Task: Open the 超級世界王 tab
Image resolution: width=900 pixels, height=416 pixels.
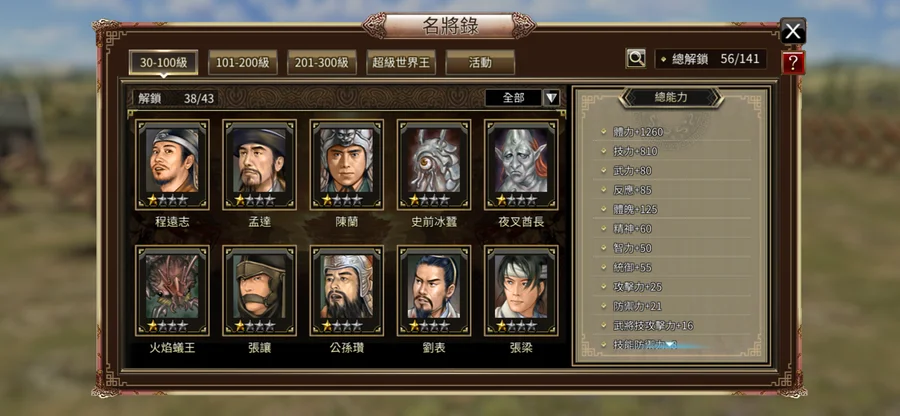Action: tap(401, 63)
